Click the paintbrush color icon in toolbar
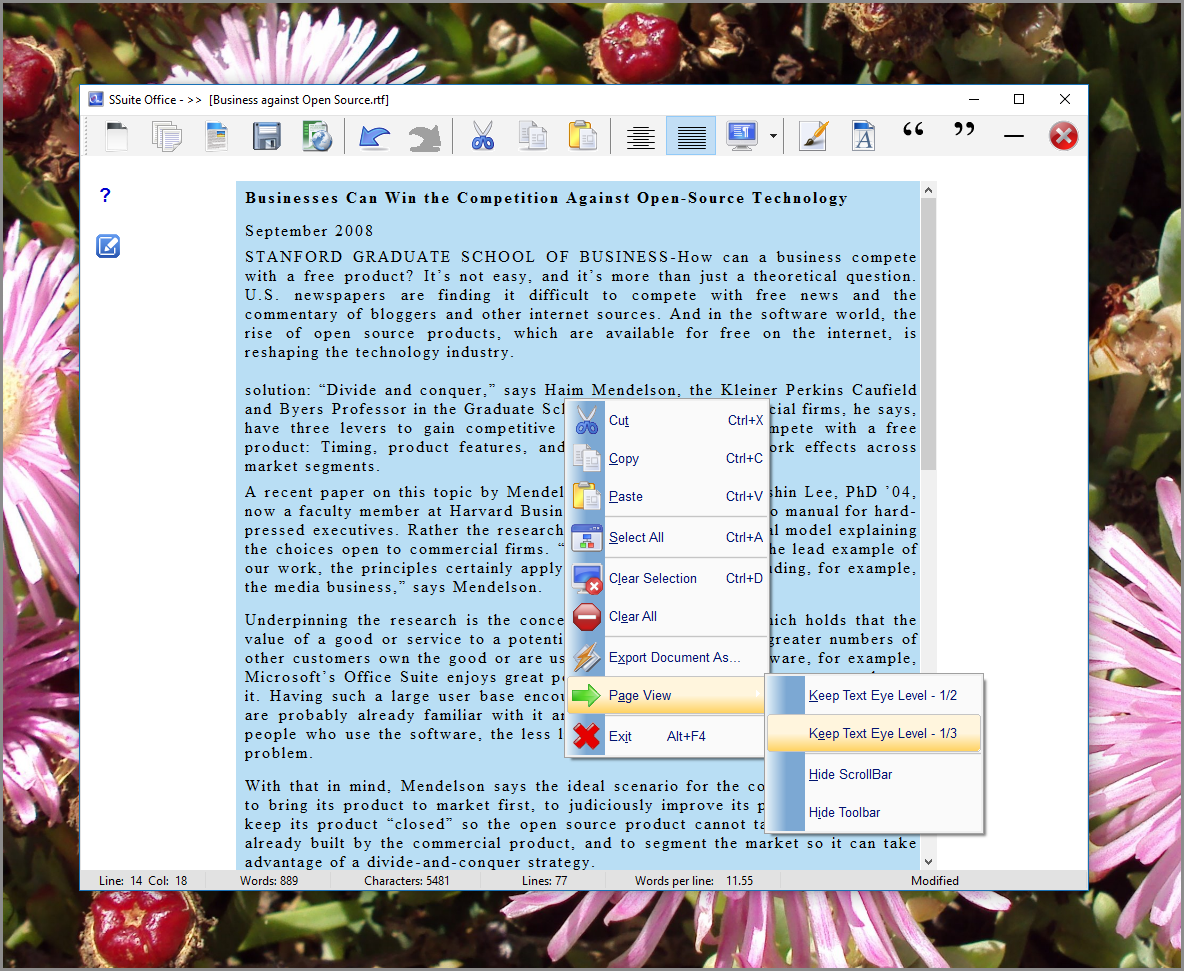 click(x=814, y=136)
